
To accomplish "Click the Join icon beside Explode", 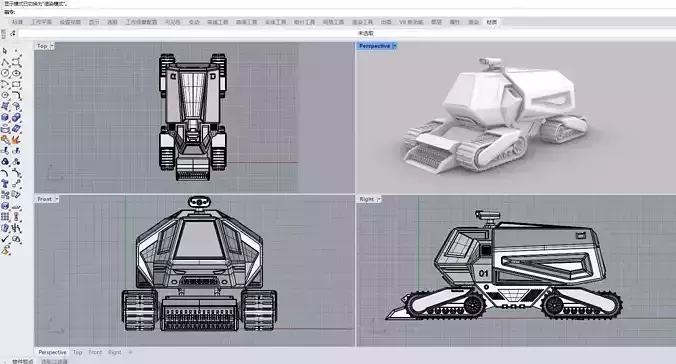I will tap(5, 139).
